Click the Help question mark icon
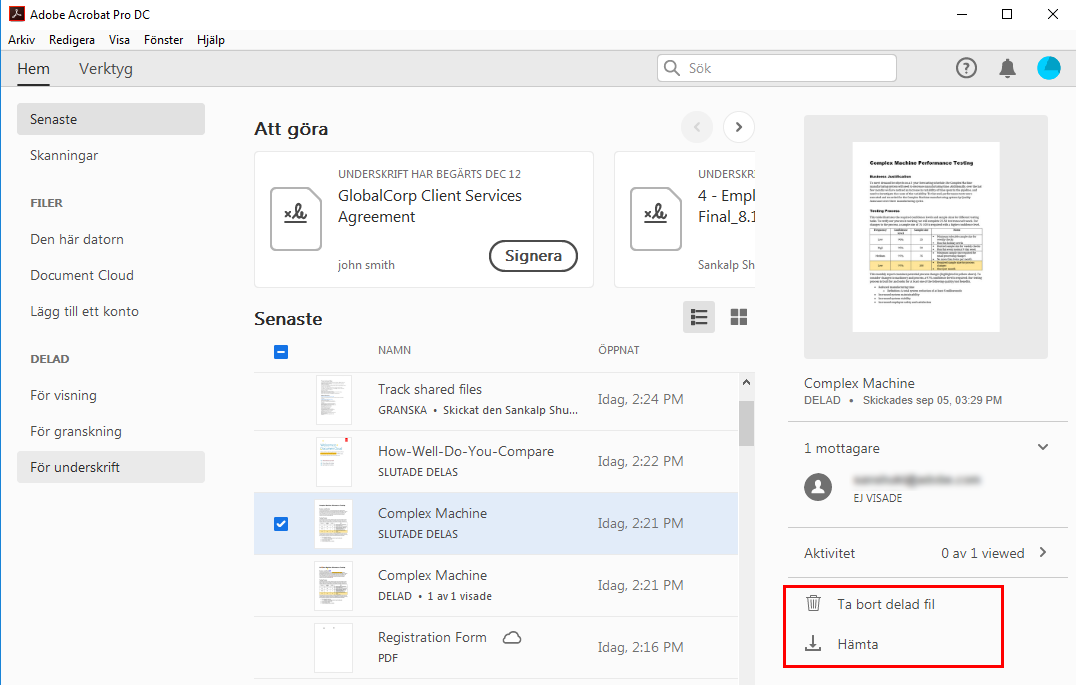Image resolution: width=1076 pixels, height=685 pixels. click(x=966, y=68)
